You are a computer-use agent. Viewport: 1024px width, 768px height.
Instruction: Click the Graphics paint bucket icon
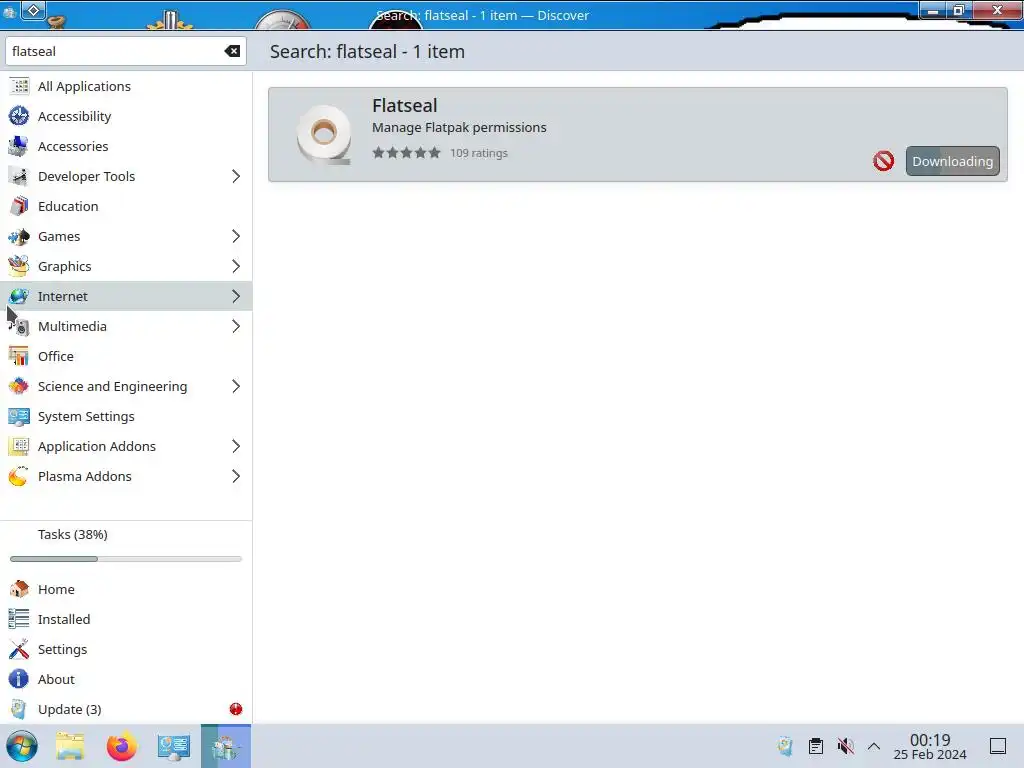coord(19,266)
